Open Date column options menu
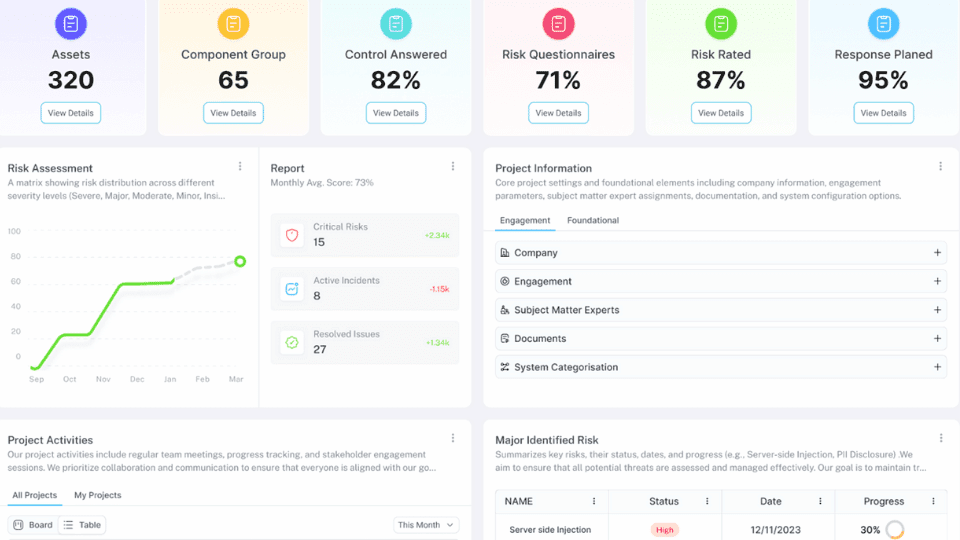This screenshot has height=540, width=960. tap(820, 501)
